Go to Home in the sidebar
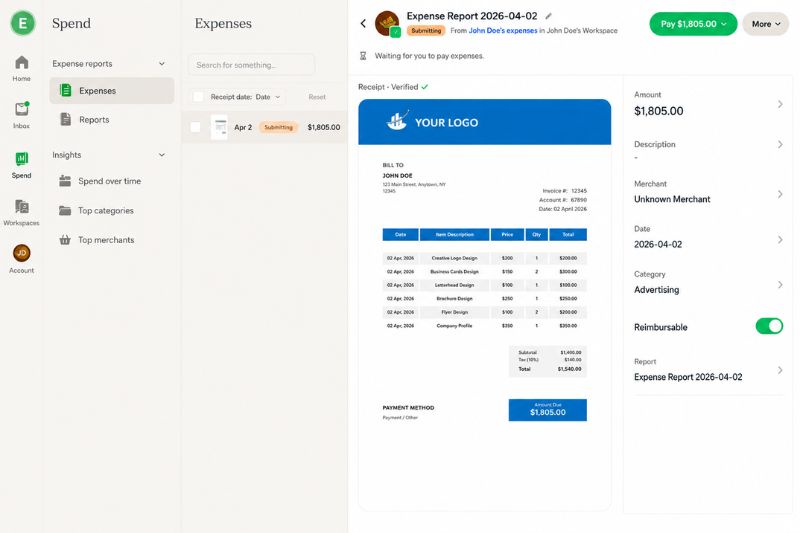Screen dimensions: 800x533 click(21, 69)
